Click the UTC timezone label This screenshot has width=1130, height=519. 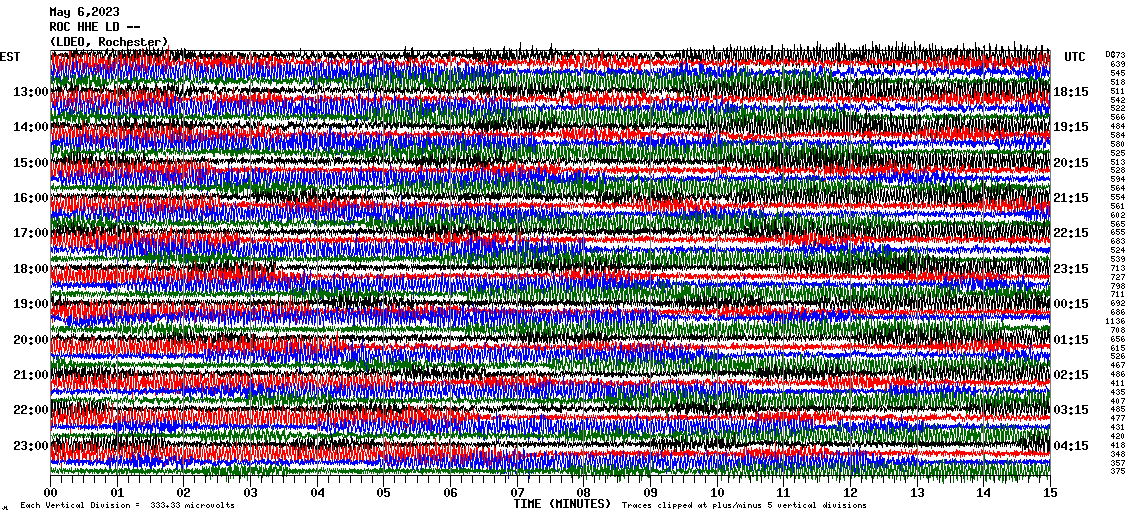[1075, 57]
